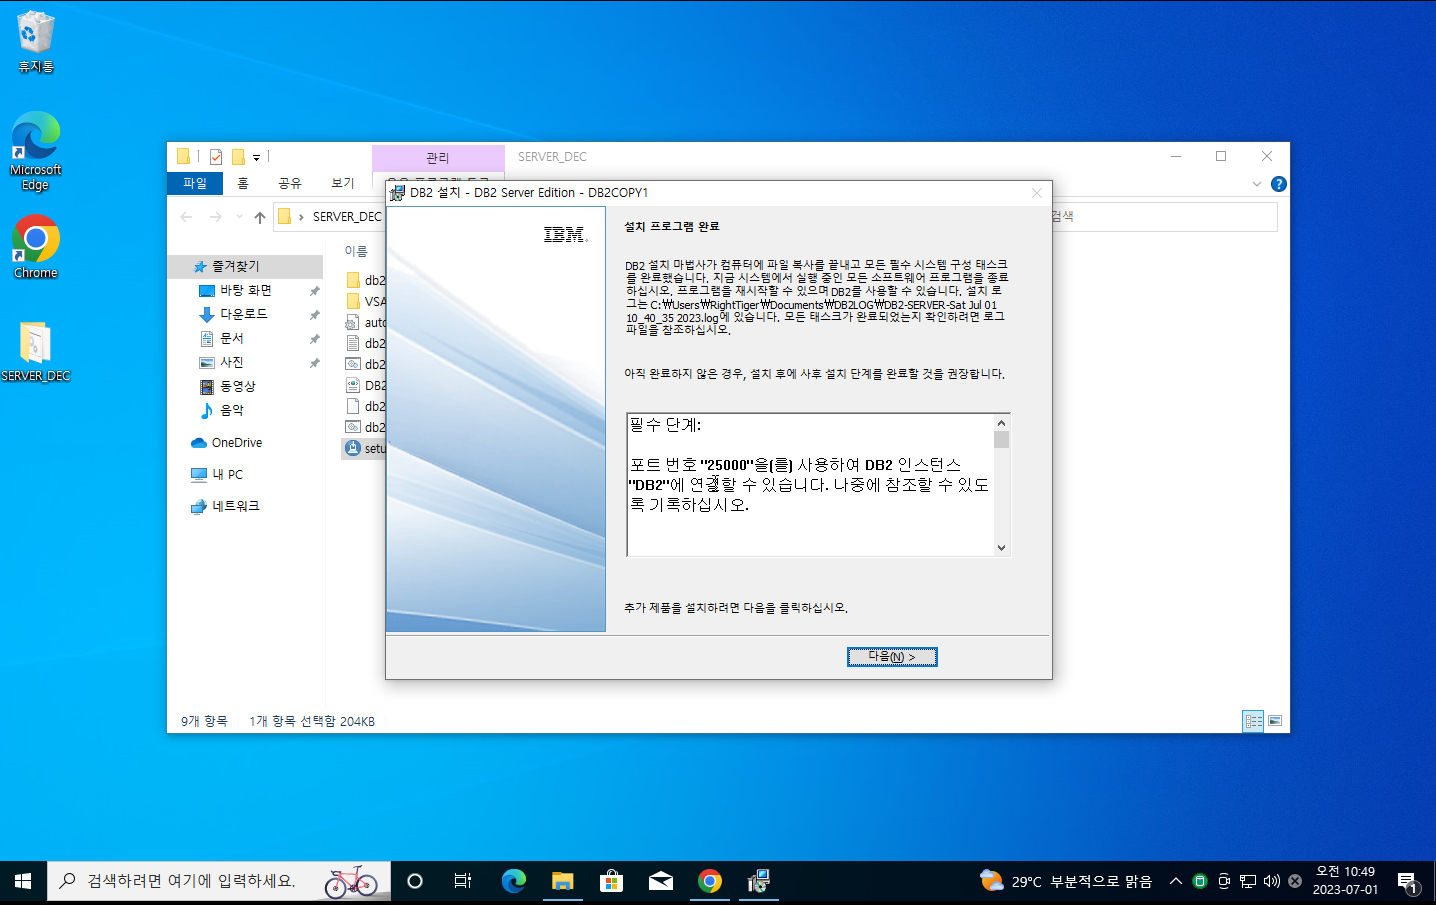Click the new folder quick access icon
Screen dimensions: 1436x905
tap(238, 157)
